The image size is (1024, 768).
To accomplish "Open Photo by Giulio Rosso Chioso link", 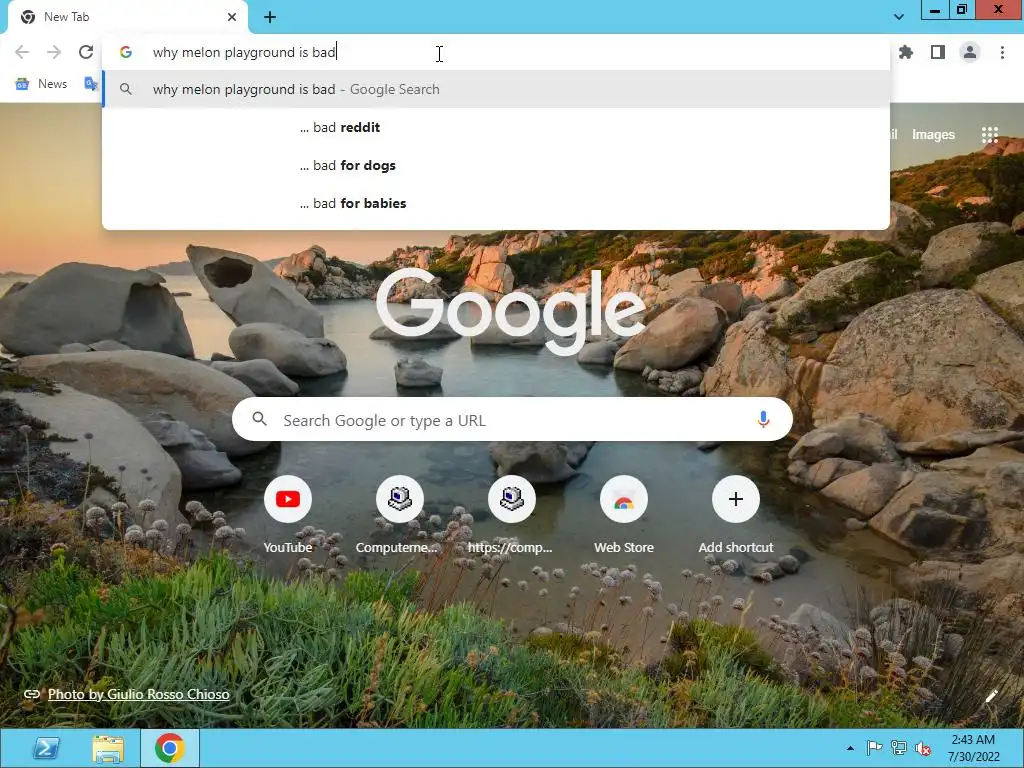I will [x=138, y=694].
